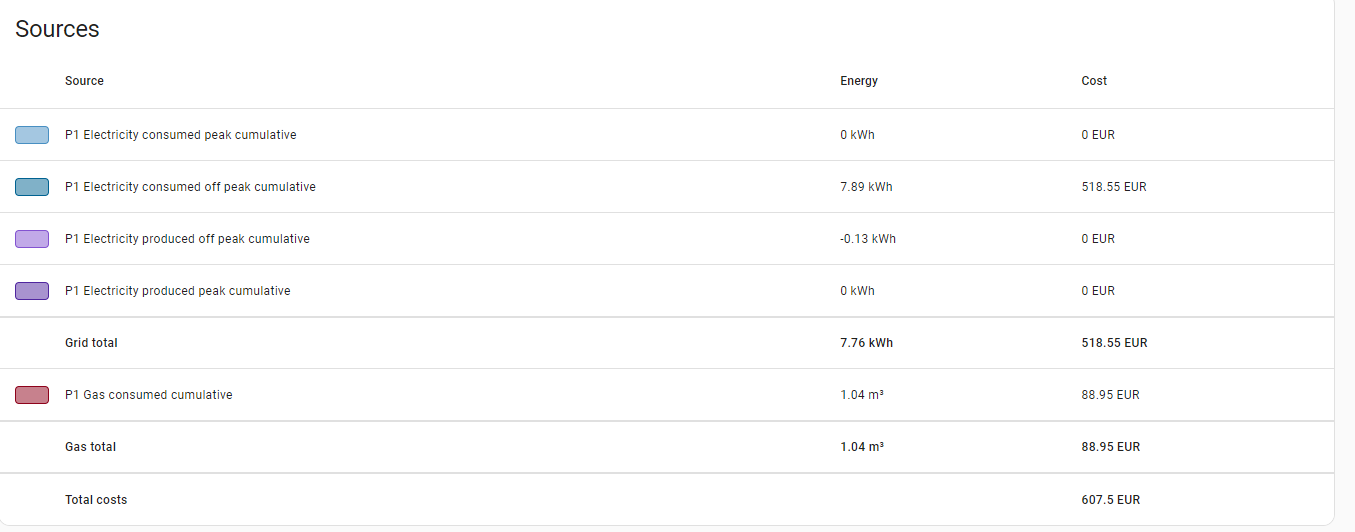This screenshot has height=532, width=1355.
Task: Click the dark purple produced peak swatch
Action: pyautogui.click(x=32, y=291)
